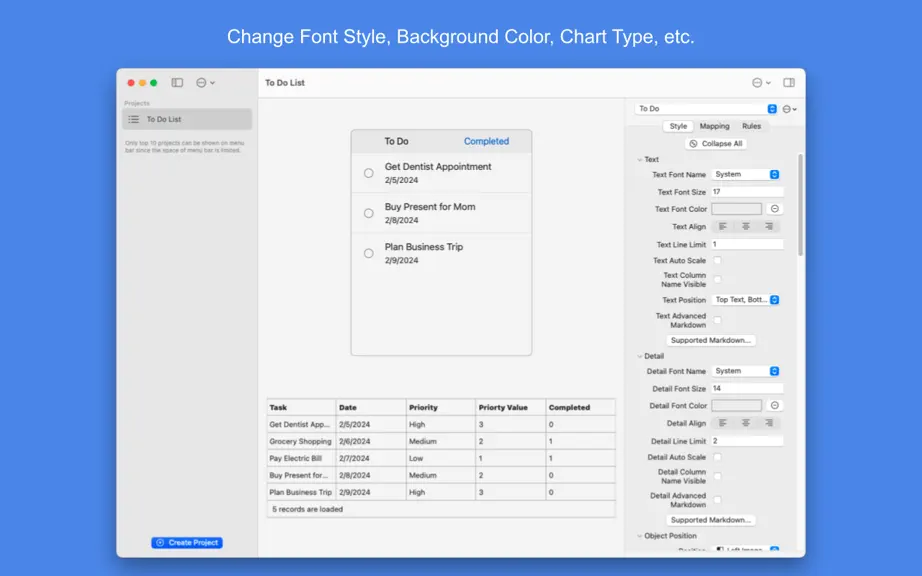Click the Text Font Size field
922x576 pixels.
click(x=747, y=192)
